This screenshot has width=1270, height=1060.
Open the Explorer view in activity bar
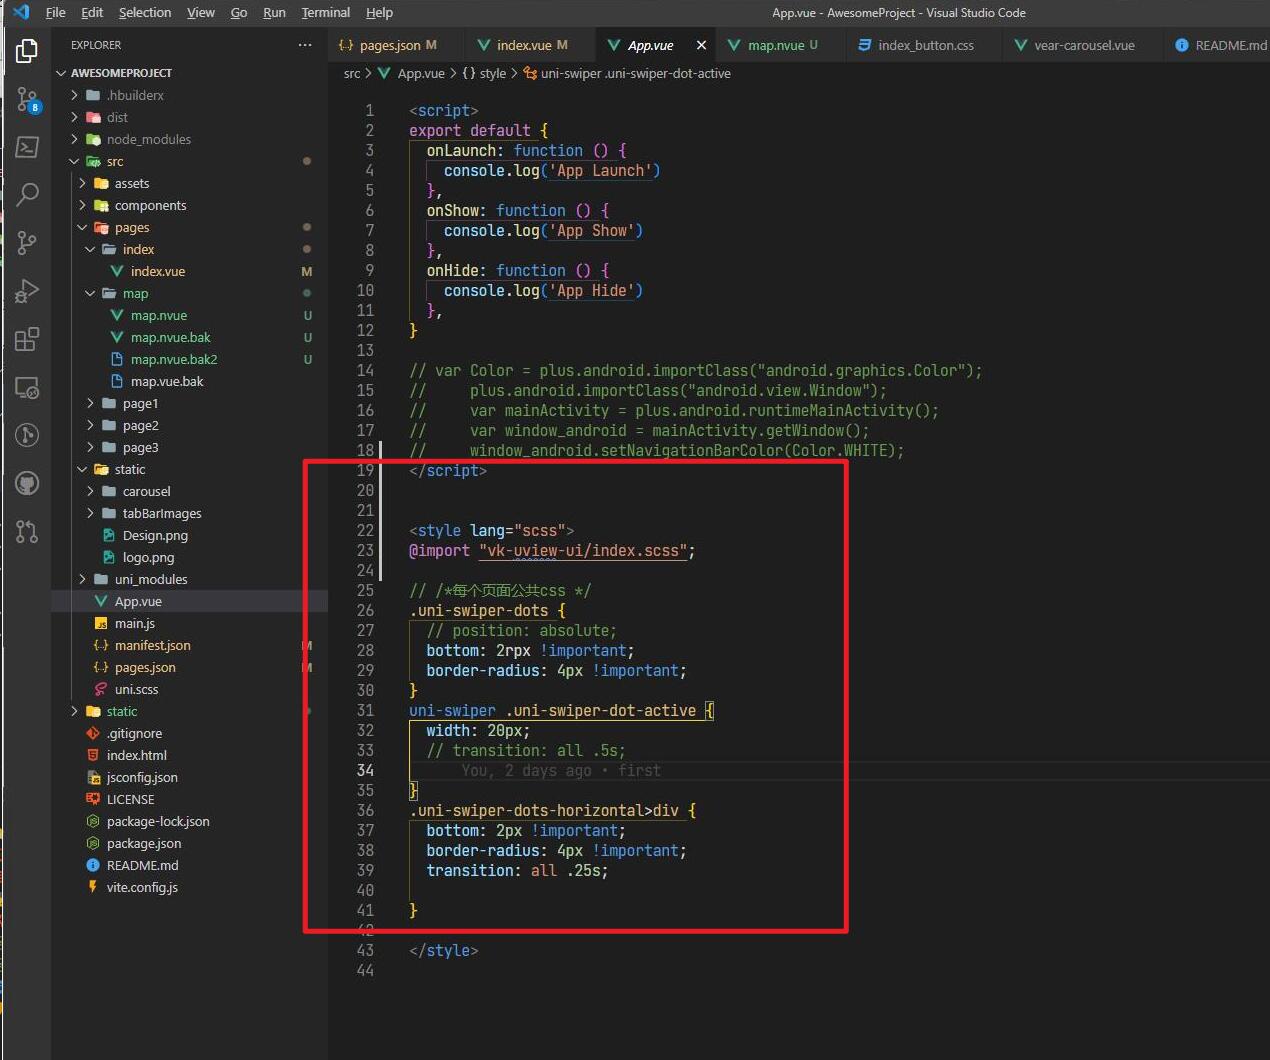pos(27,50)
